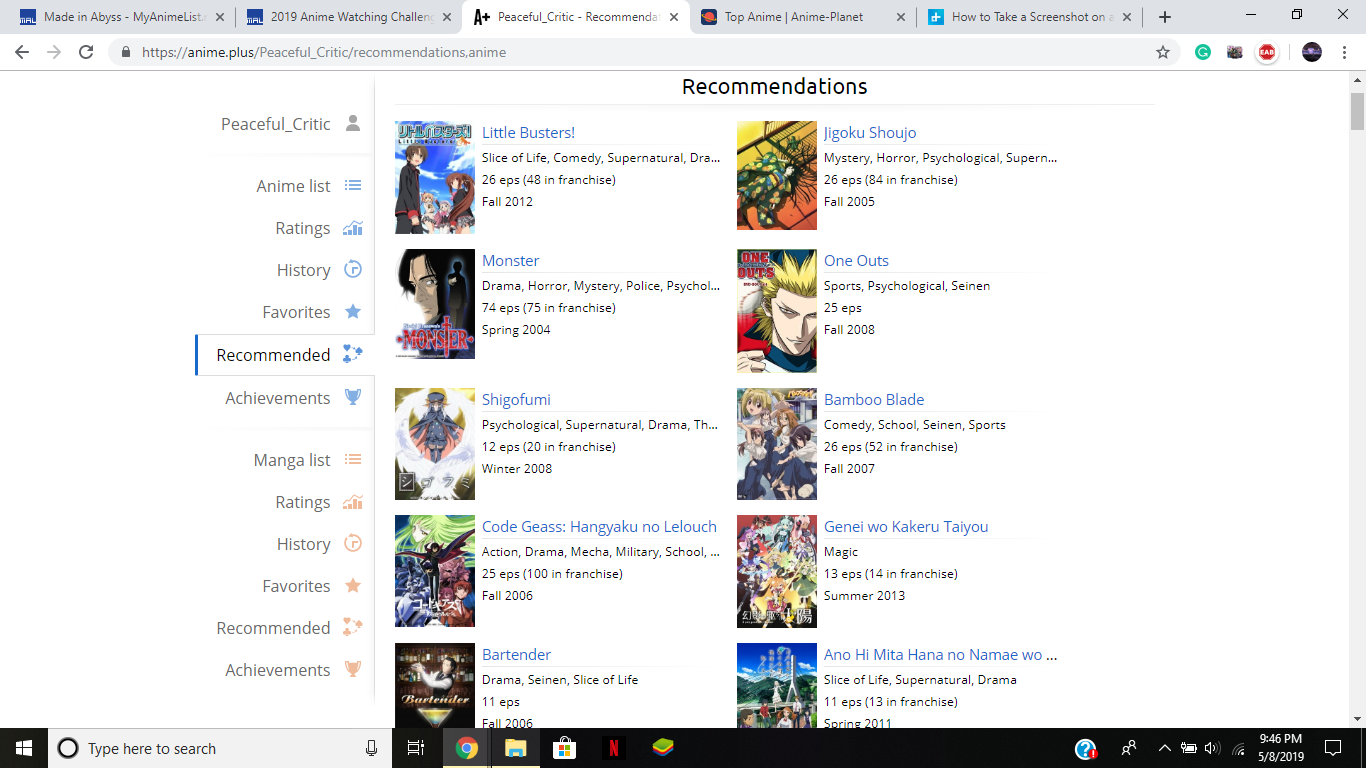
Task: Click the Bamboo Blade cover thumbnail
Action: click(777, 444)
